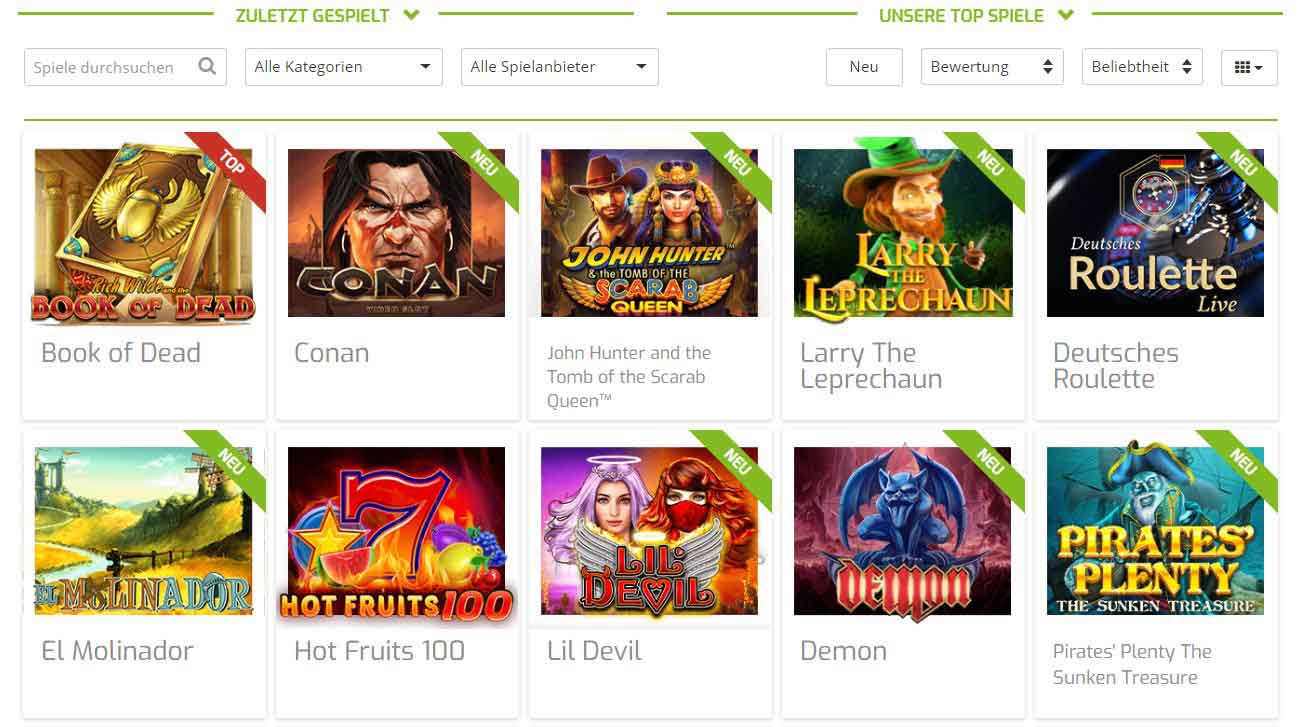Open the Hot Fruits 100 thumbnail
This screenshot has height=727, width=1300.
[x=396, y=534]
